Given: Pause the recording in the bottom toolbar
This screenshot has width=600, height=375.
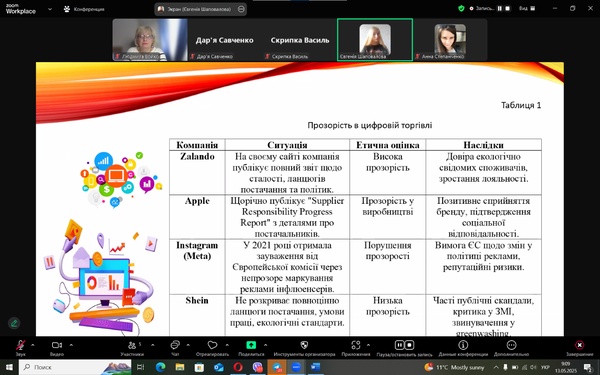Looking at the screenshot, I should [399, 345].
